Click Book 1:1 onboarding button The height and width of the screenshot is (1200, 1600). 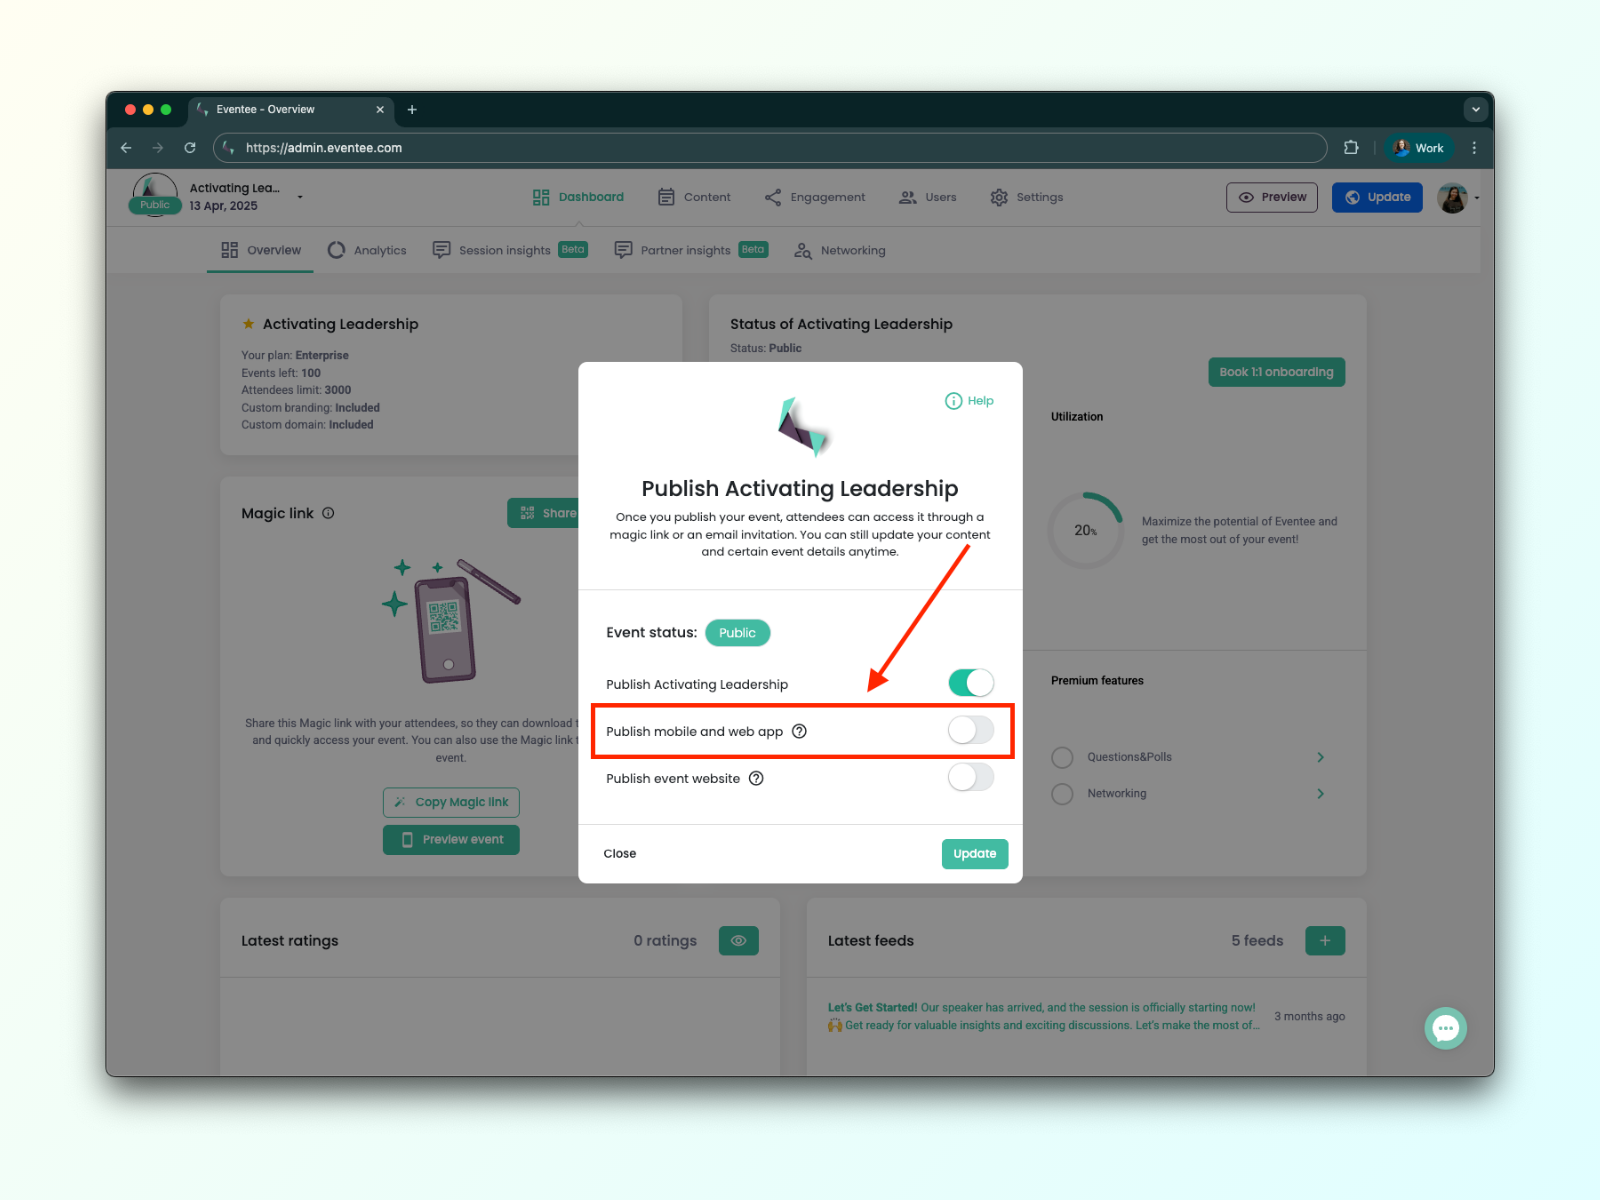1277,372
